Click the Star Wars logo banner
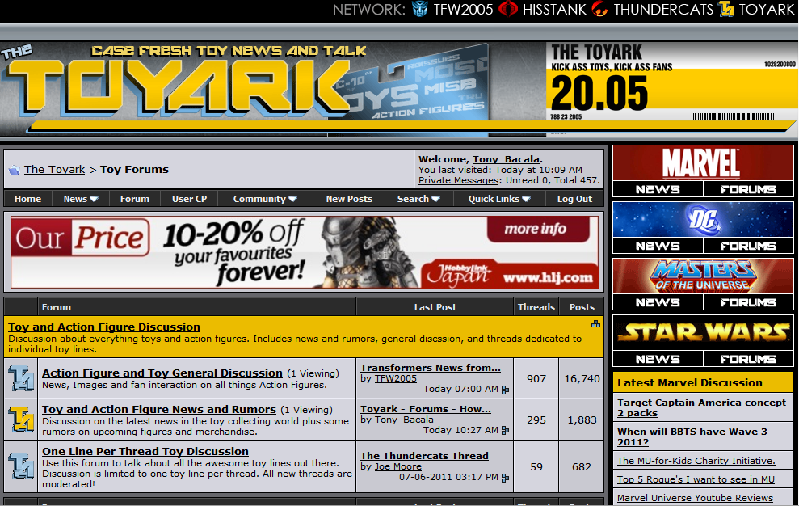The width and height of the screenshot is (799, 506). point(703,332)
